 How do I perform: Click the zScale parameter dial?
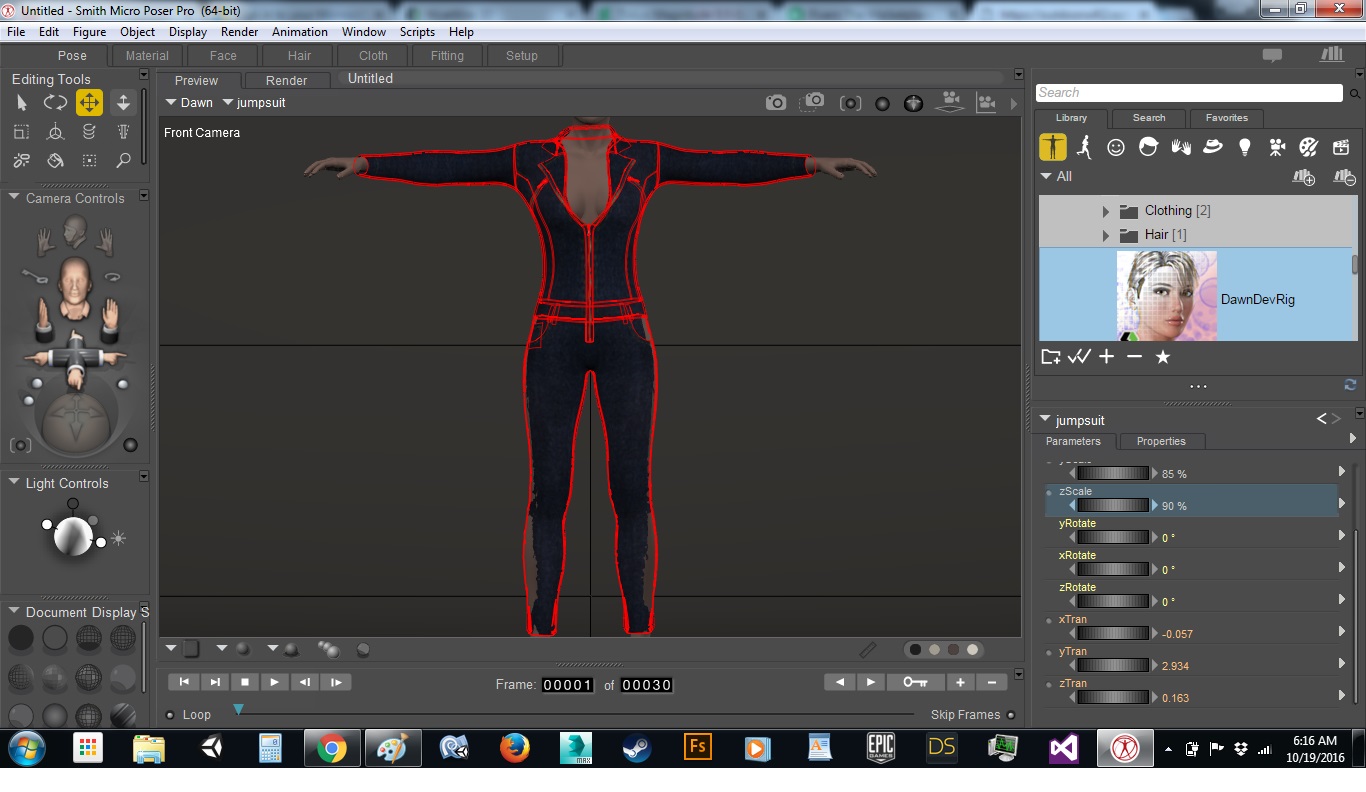(x=1112, y=506)
